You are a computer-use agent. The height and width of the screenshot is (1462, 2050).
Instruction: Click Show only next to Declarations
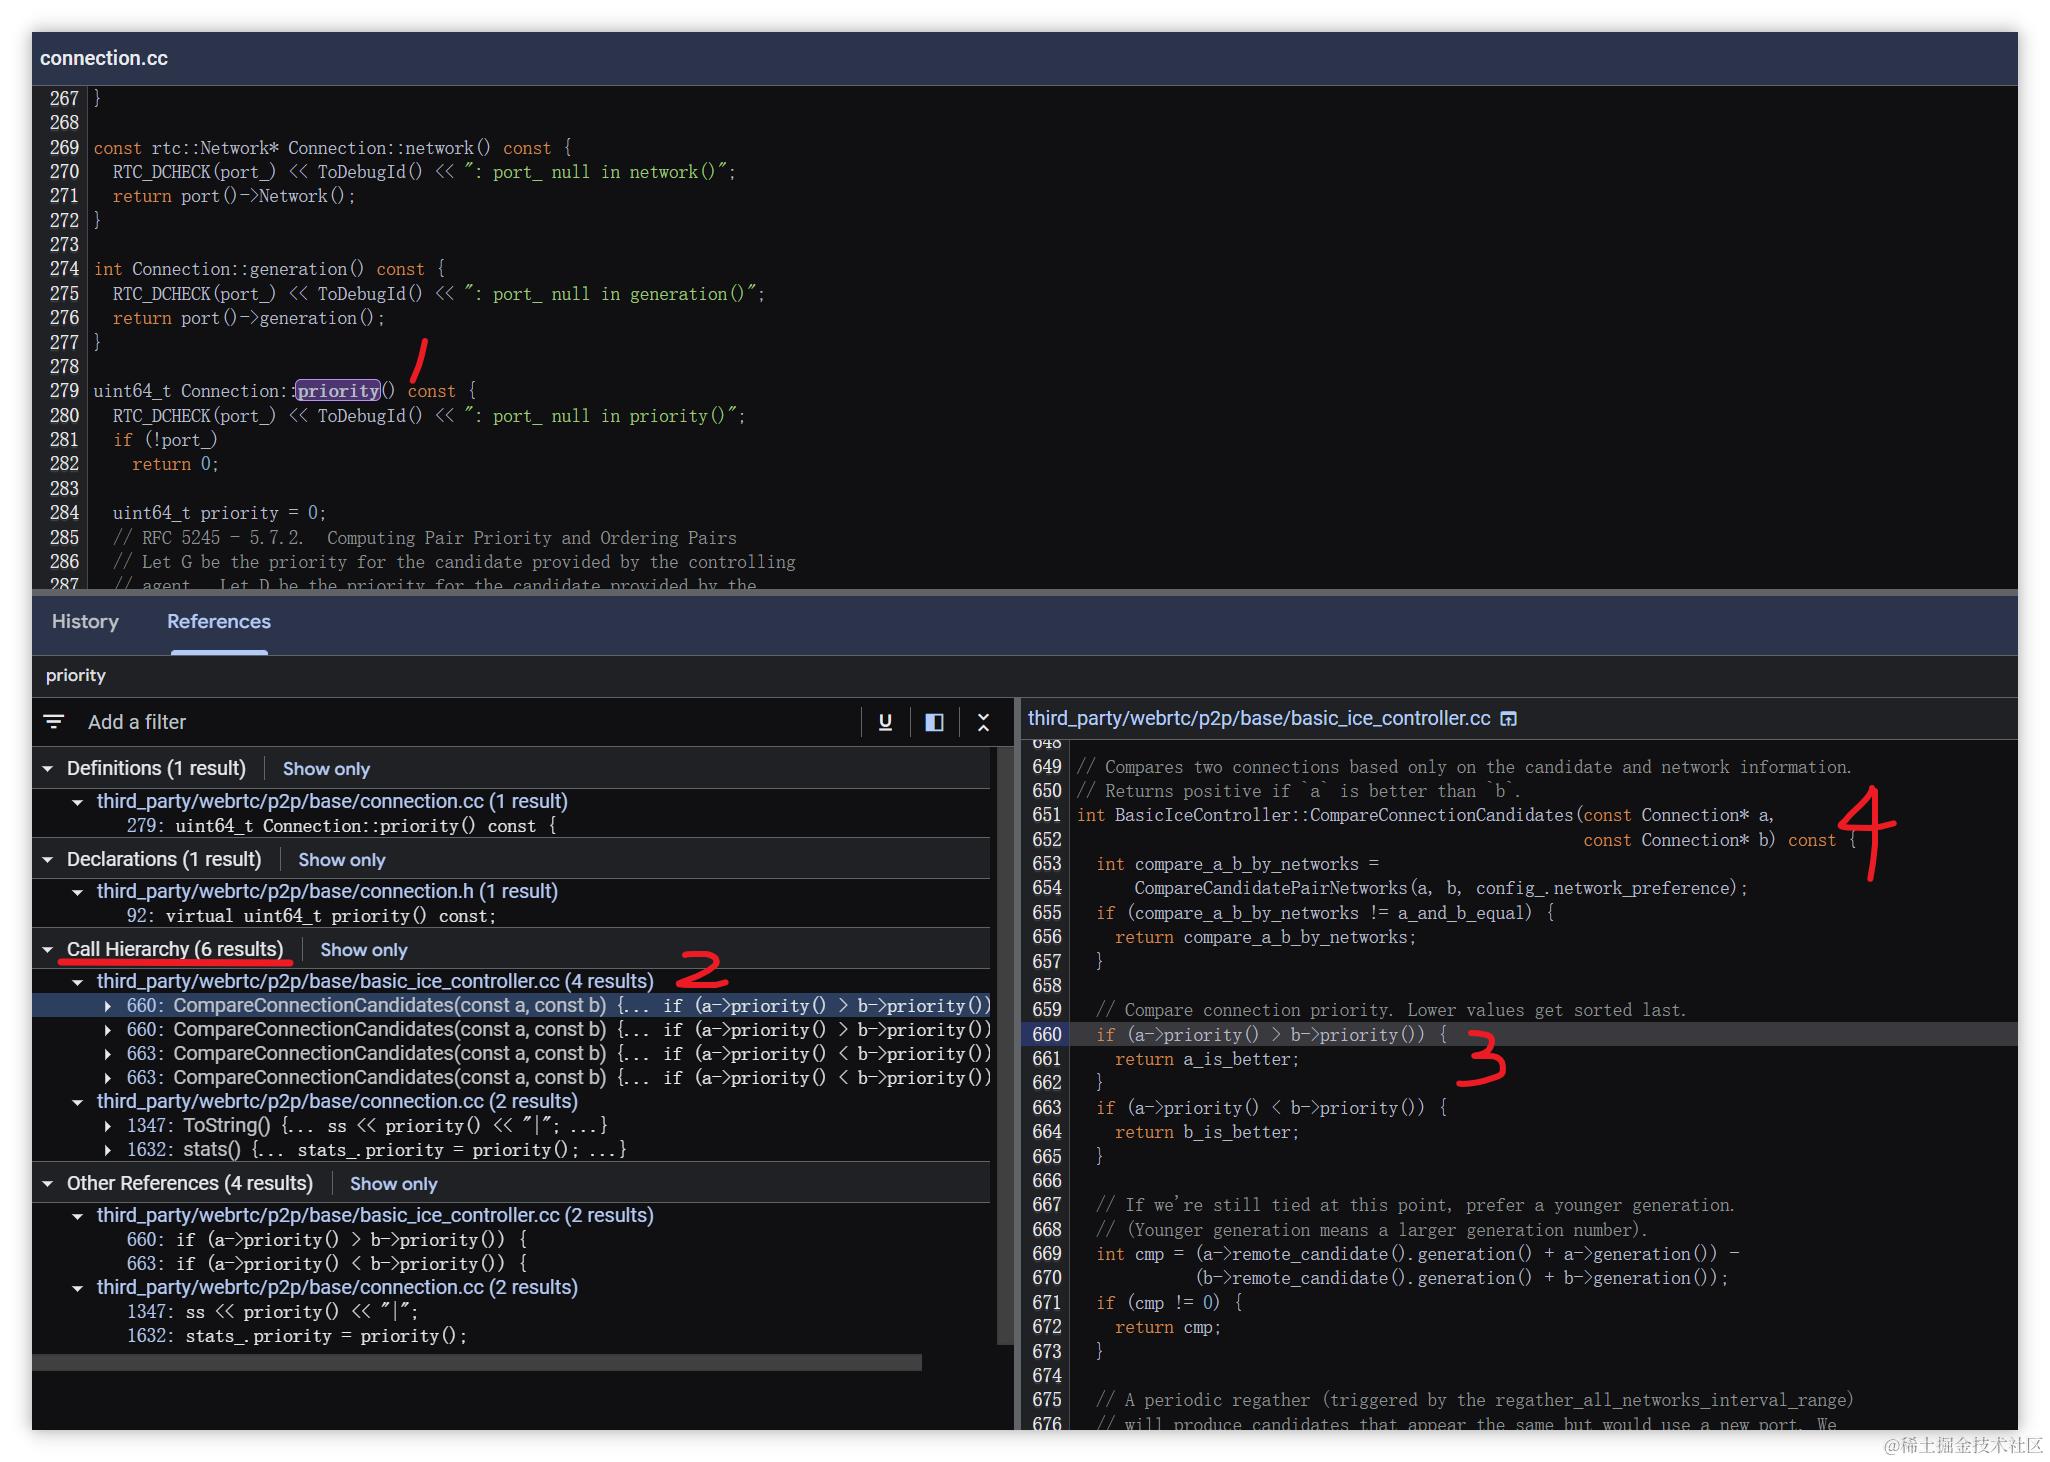pos(341,860)
